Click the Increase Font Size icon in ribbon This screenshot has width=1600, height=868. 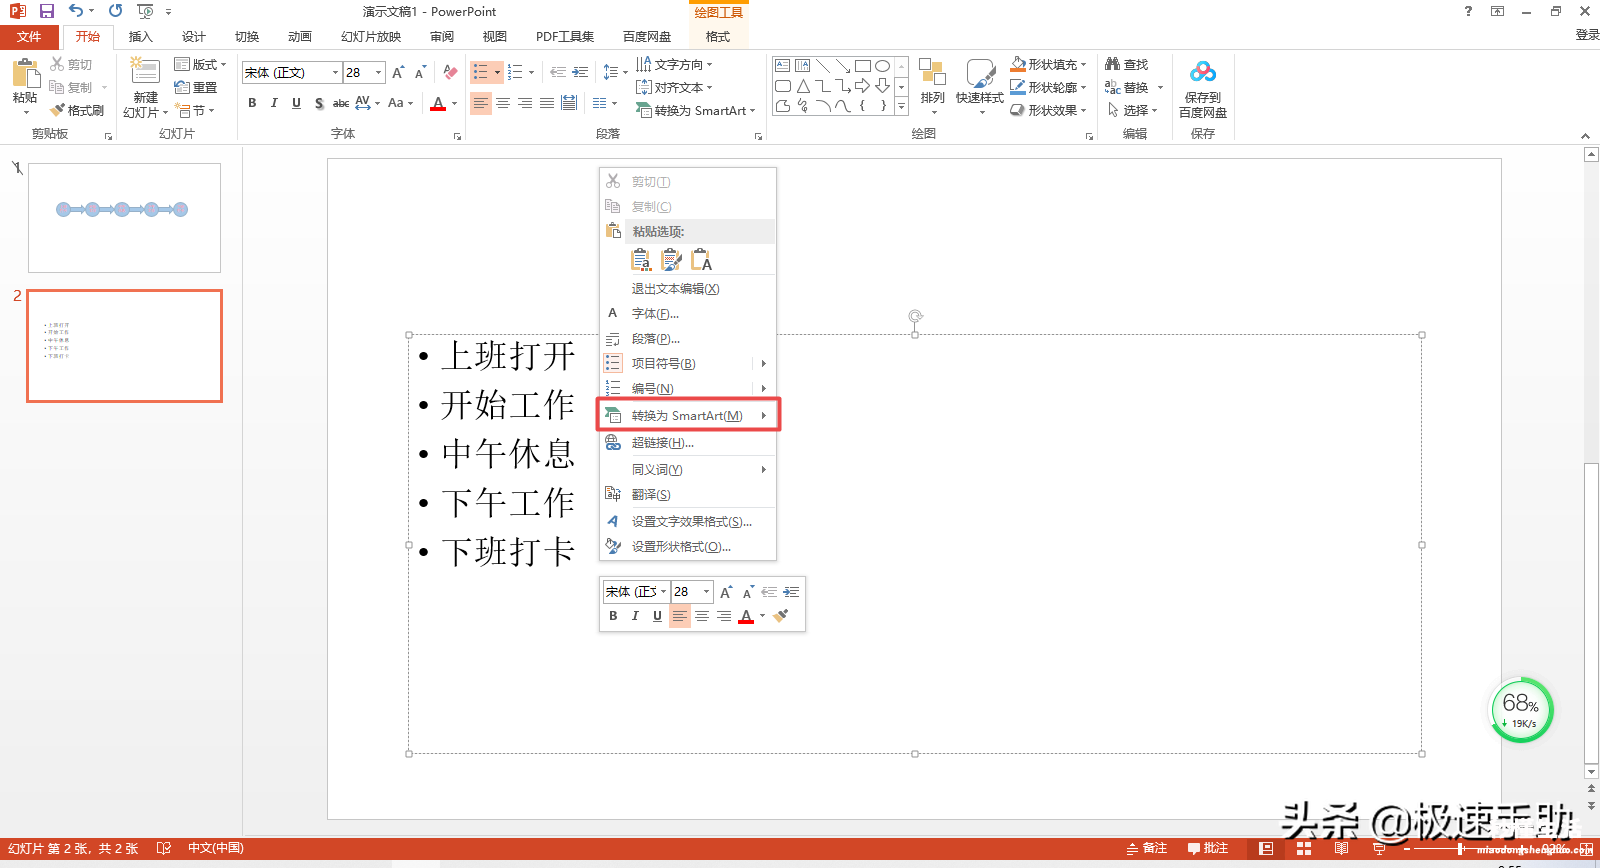pyautogui.click(x=398, y=73)
